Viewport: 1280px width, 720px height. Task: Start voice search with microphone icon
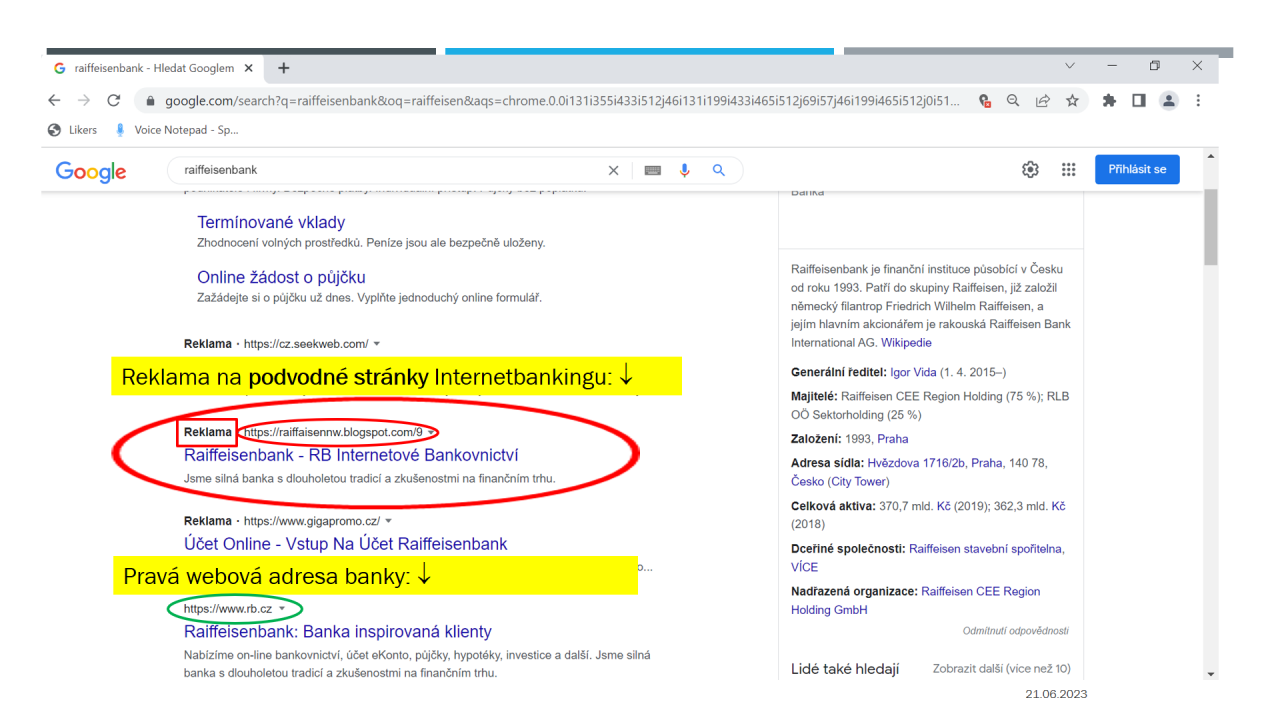click(685, 171)
